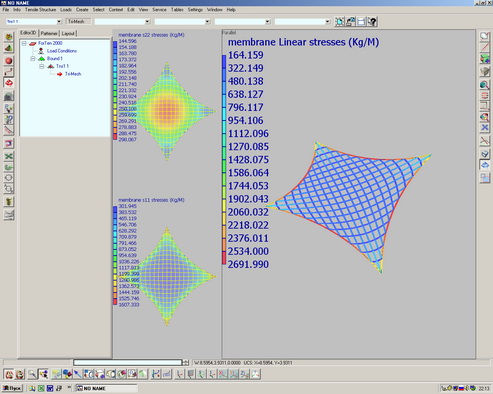This screenshot has height=394, width=493.
Task: Click the blue X icon in right toolbar
Action: (485, 128)
